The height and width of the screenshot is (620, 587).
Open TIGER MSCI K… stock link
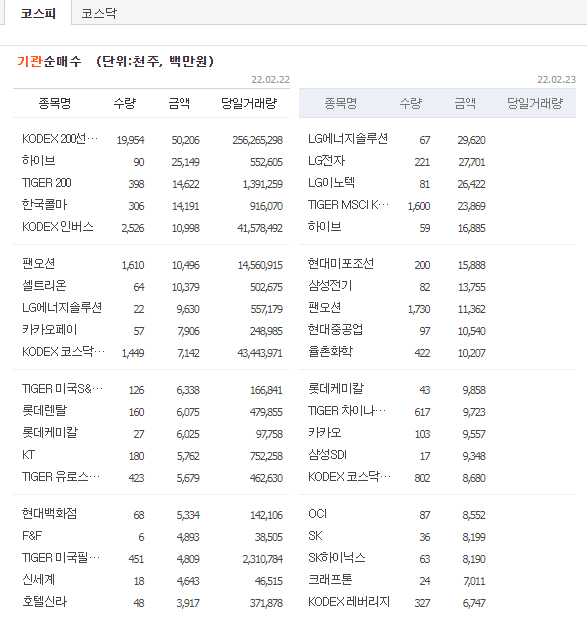tap(348, 205)
